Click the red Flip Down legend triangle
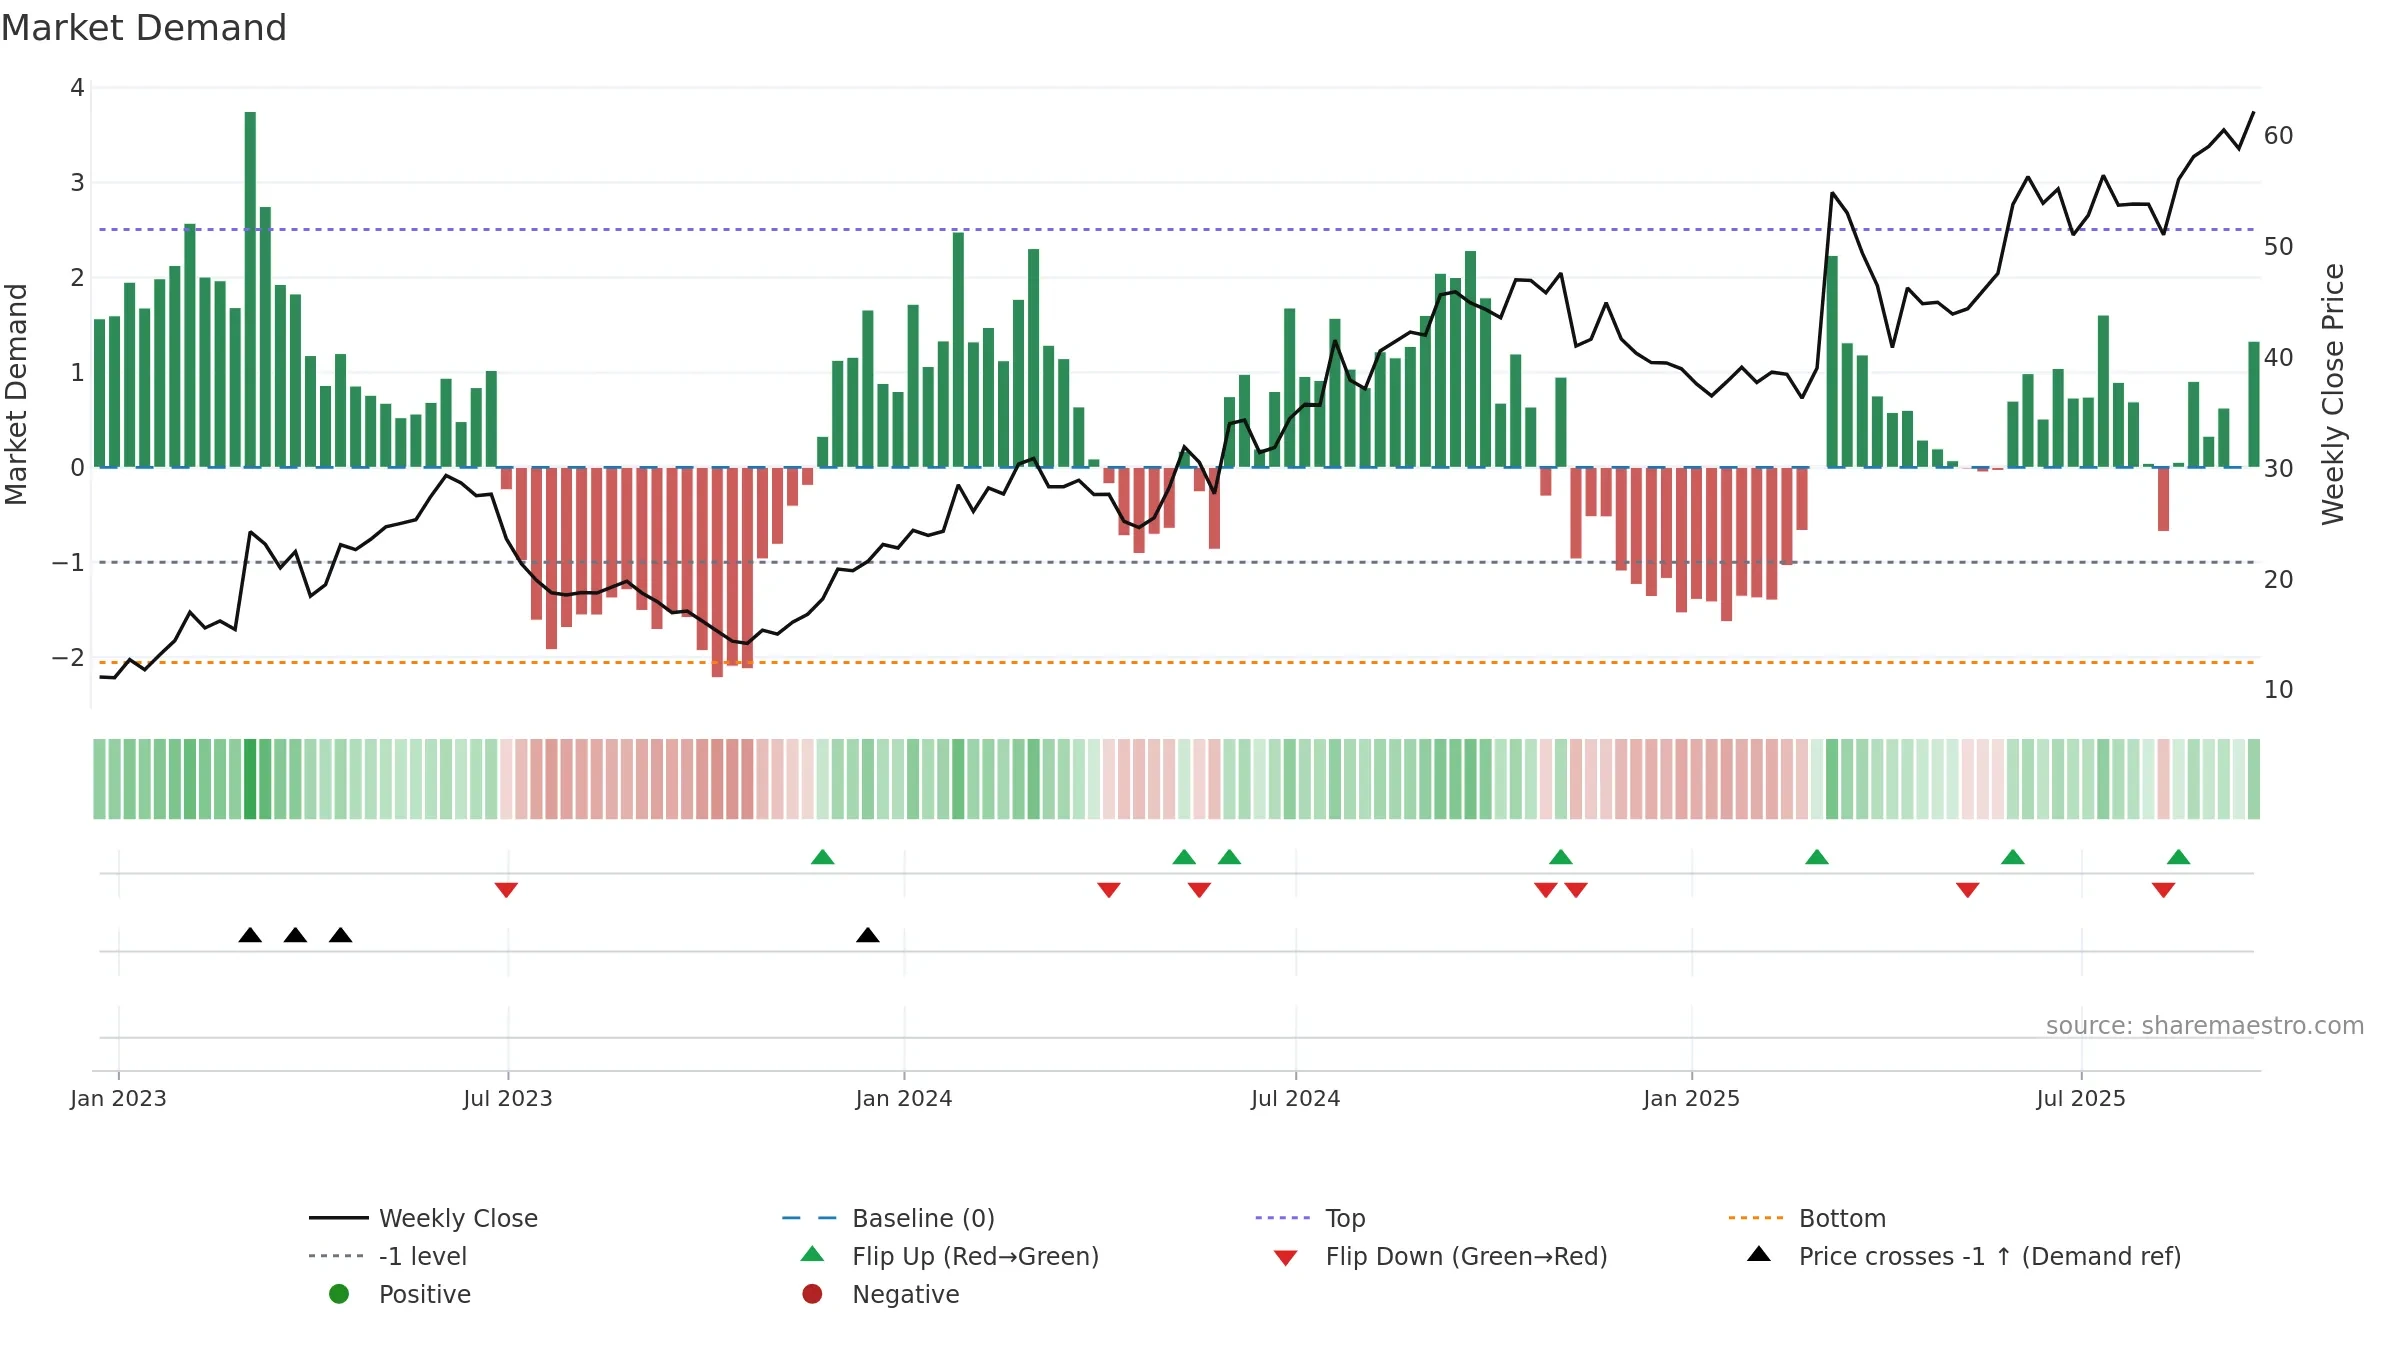This screenshot has width=2400, height=1350. [x=1286, y=1258]
